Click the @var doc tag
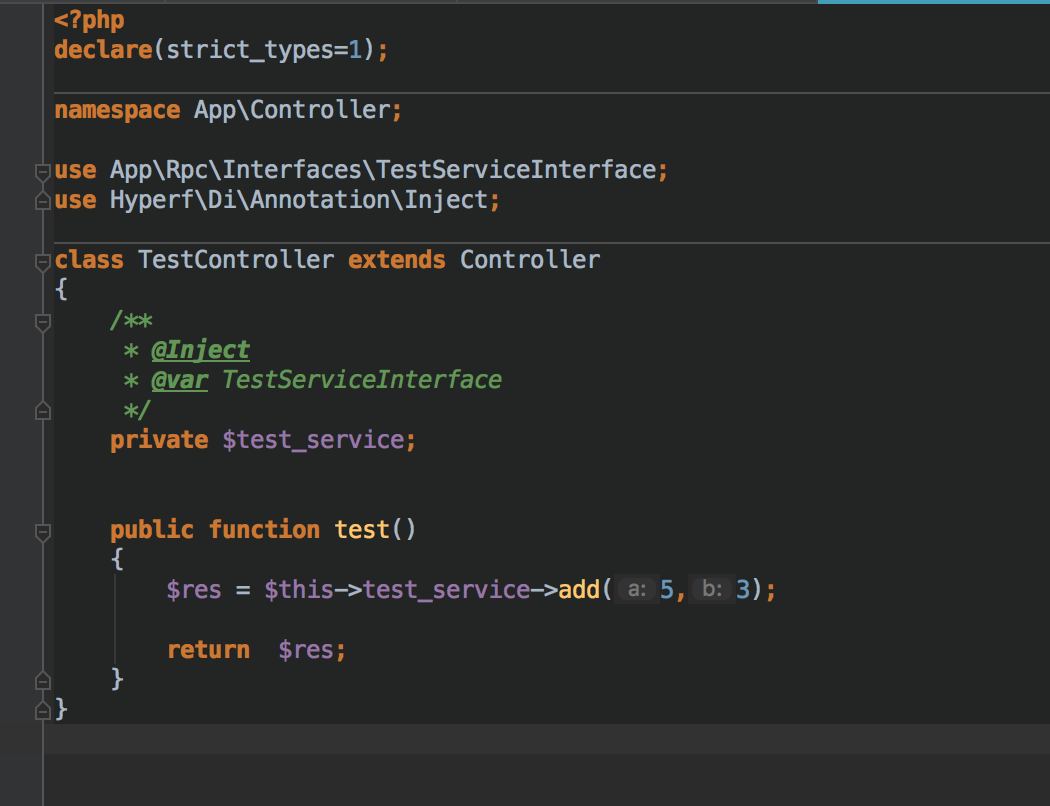The image size is (1050, 806). click(x=179, y=380)
